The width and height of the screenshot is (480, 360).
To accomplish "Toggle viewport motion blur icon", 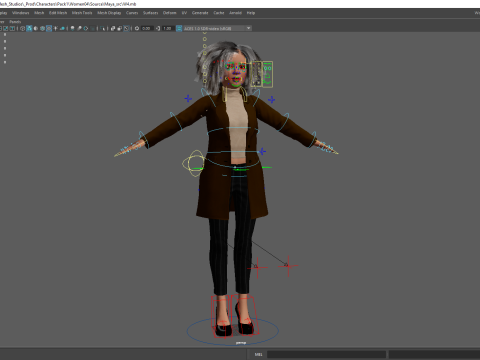I will (79, 28).
